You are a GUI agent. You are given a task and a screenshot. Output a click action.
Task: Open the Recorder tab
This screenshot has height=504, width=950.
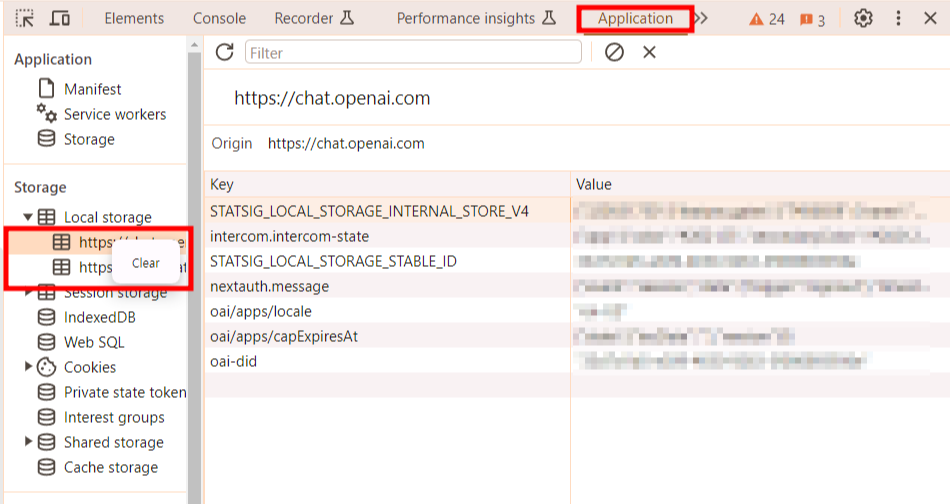click(314, 19)
